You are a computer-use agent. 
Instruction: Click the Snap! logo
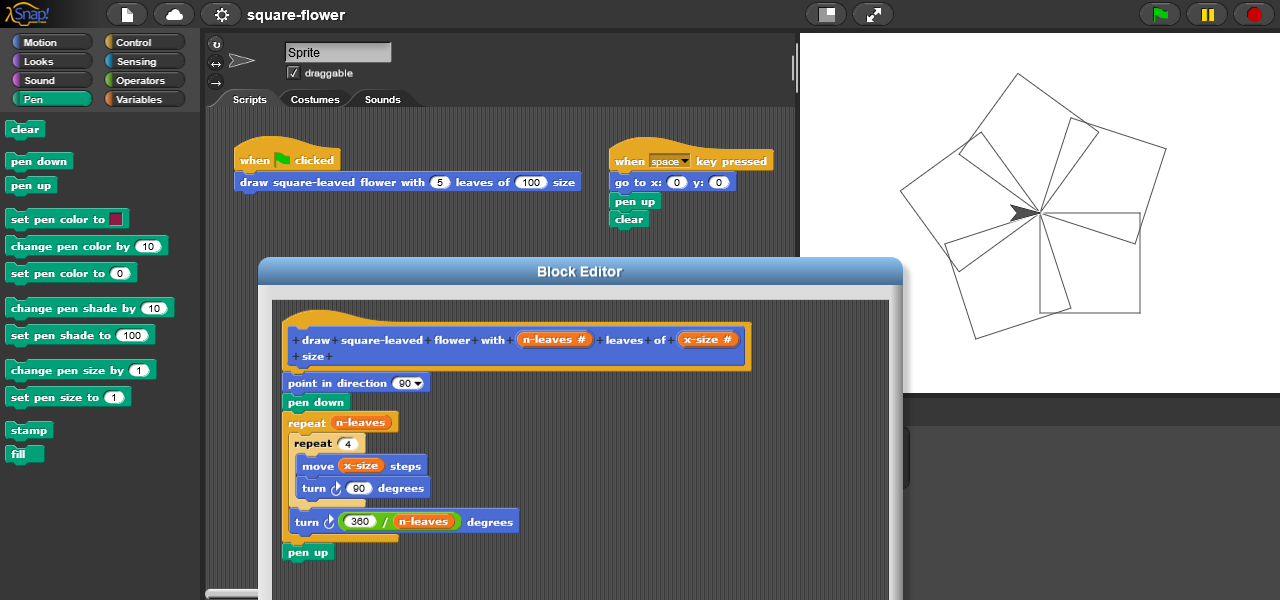click(27, 15)
